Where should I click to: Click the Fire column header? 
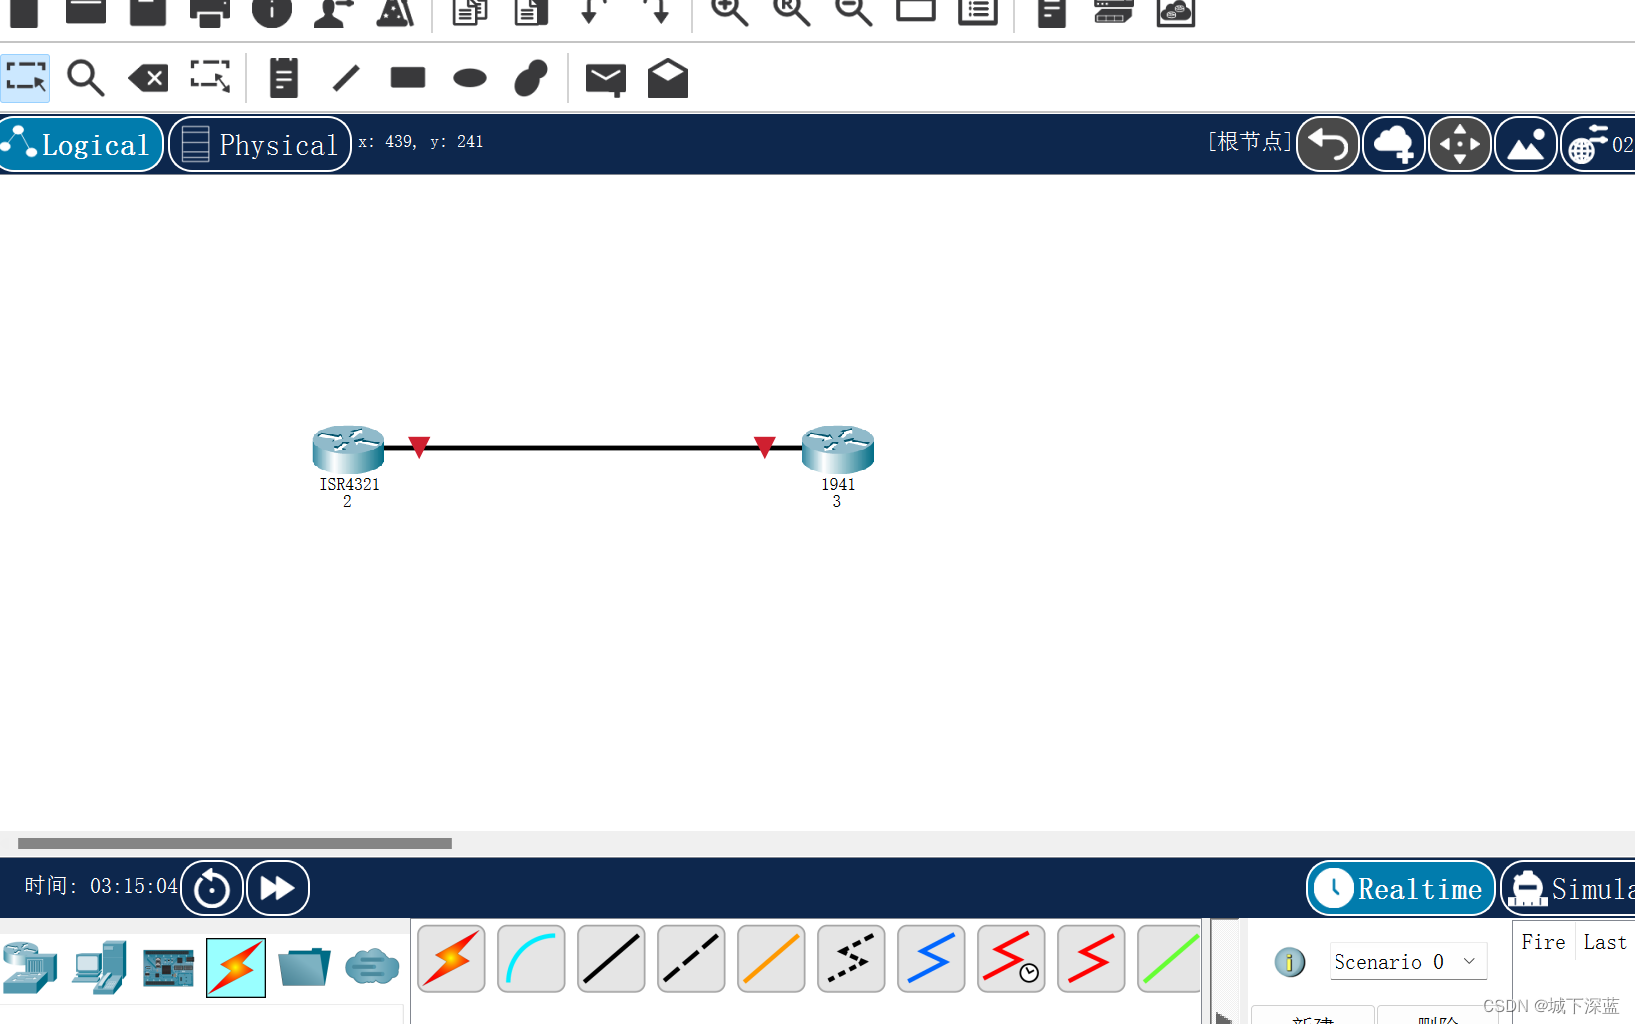point(1543,942)
